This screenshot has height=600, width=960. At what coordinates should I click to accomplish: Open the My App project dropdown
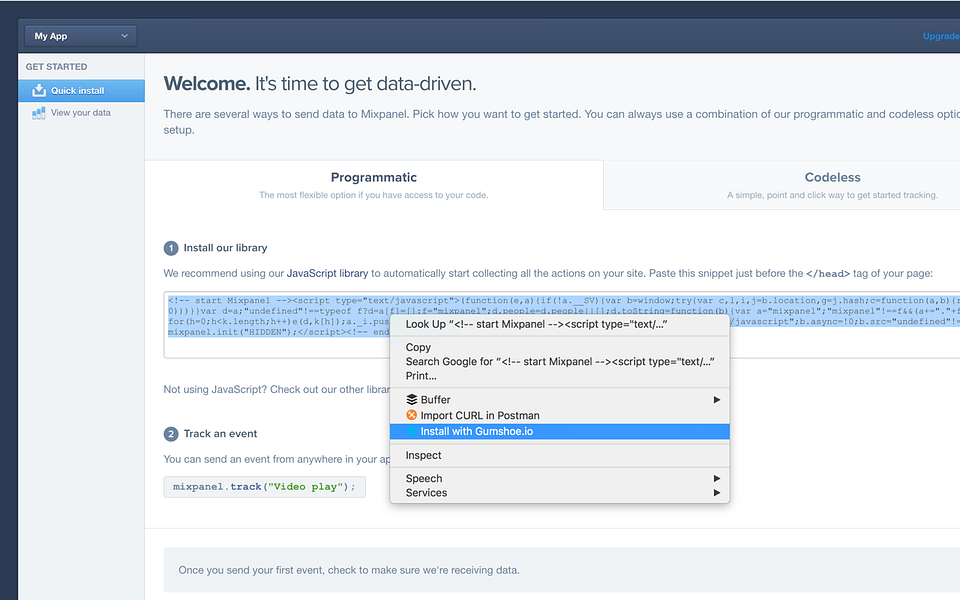81,36
